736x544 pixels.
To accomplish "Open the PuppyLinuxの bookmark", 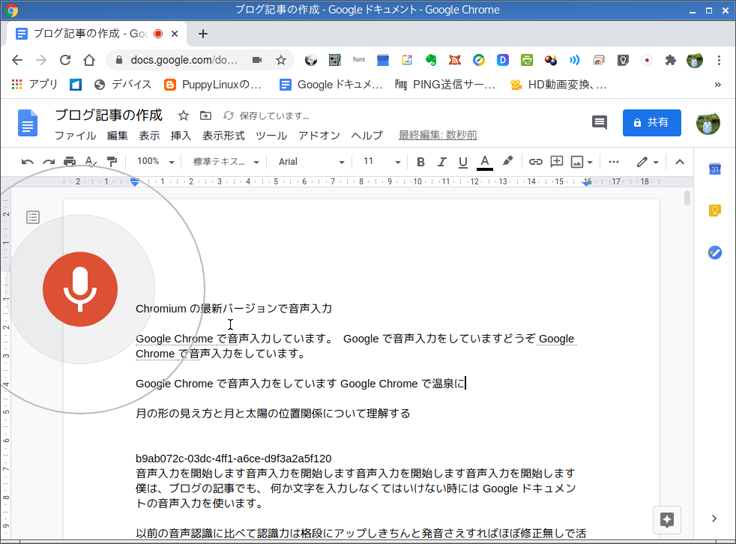I will pos(213,84).
